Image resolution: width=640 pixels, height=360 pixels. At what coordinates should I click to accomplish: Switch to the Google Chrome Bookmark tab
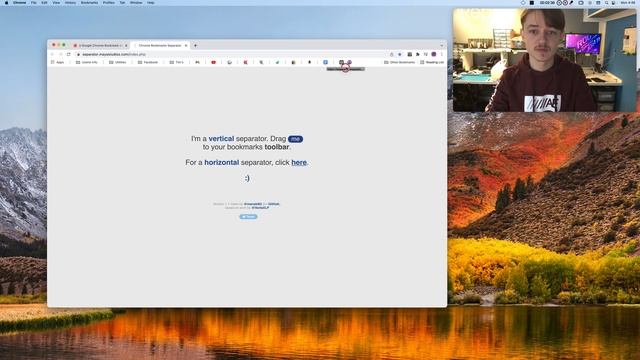tap(100, 45)
